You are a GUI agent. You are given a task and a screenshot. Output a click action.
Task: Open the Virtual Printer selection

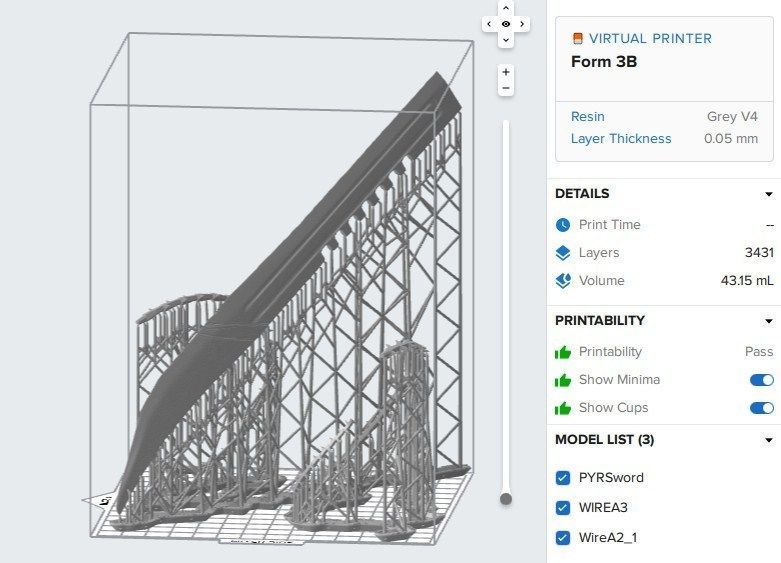click(x=648, y=39)
